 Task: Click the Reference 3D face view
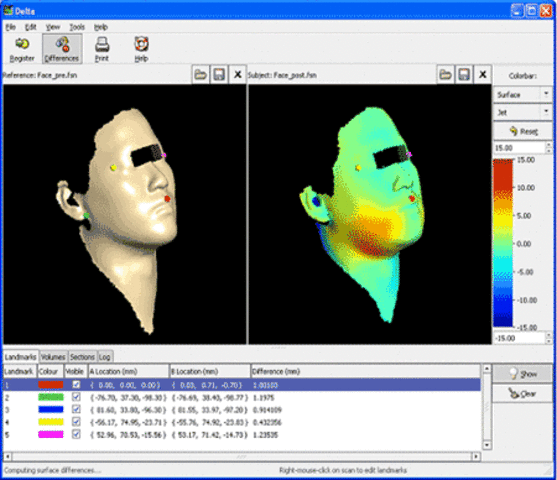point(124,214)
